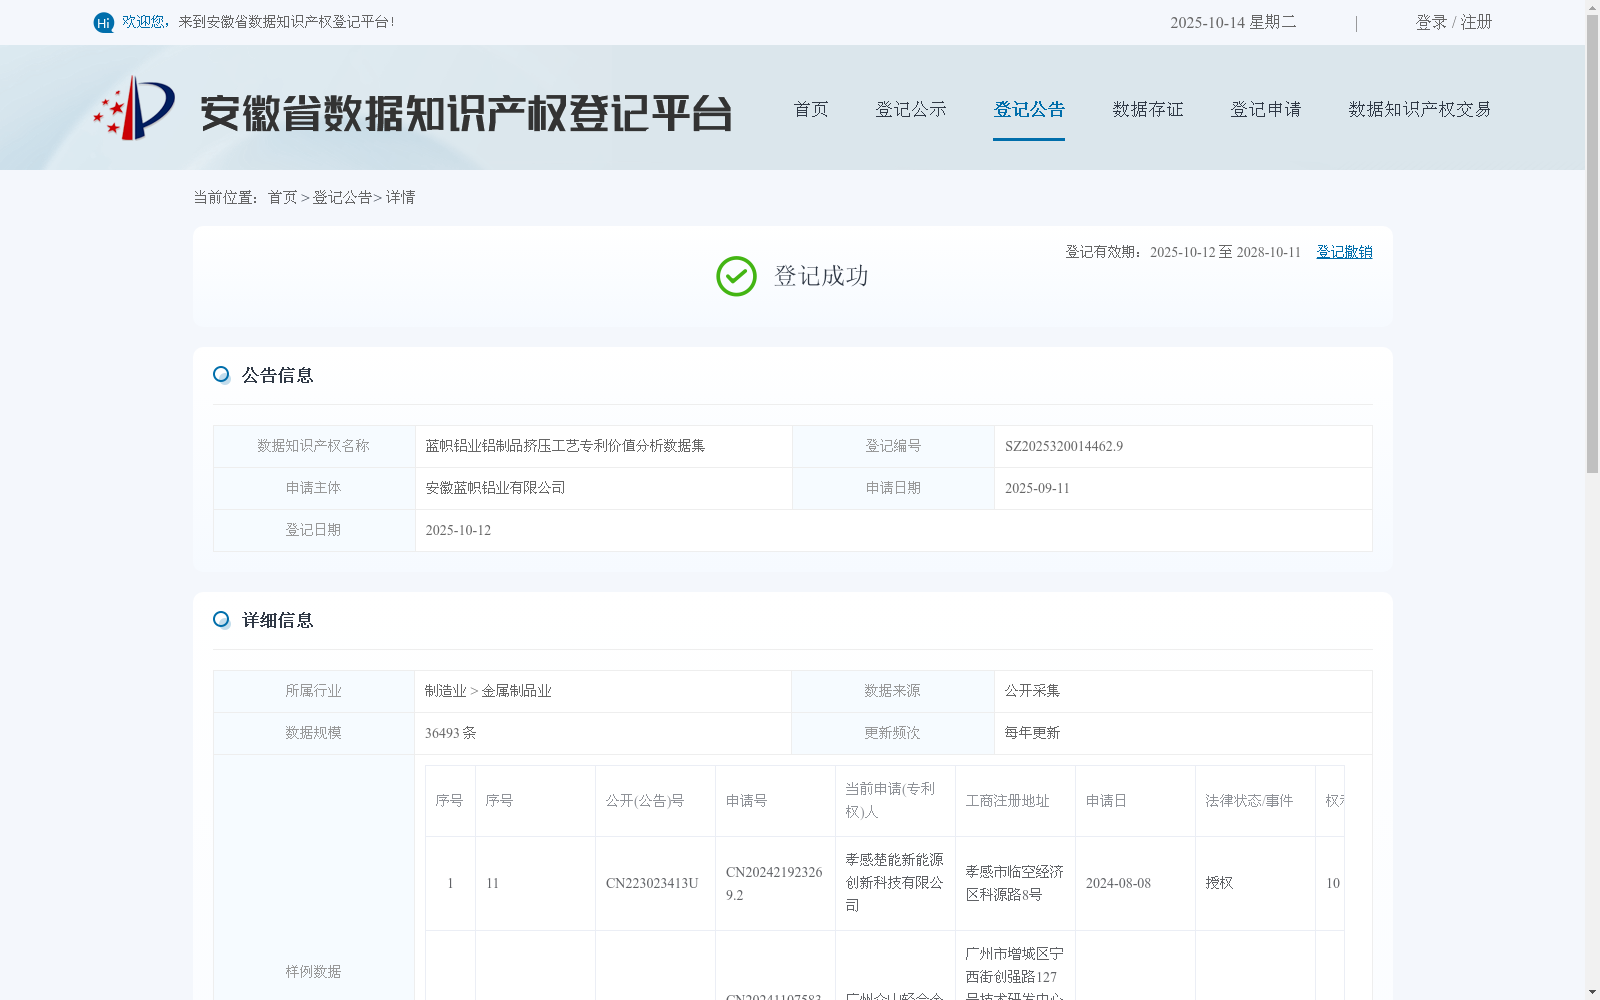Open the 登记申请 tab

pos(1266,109)
